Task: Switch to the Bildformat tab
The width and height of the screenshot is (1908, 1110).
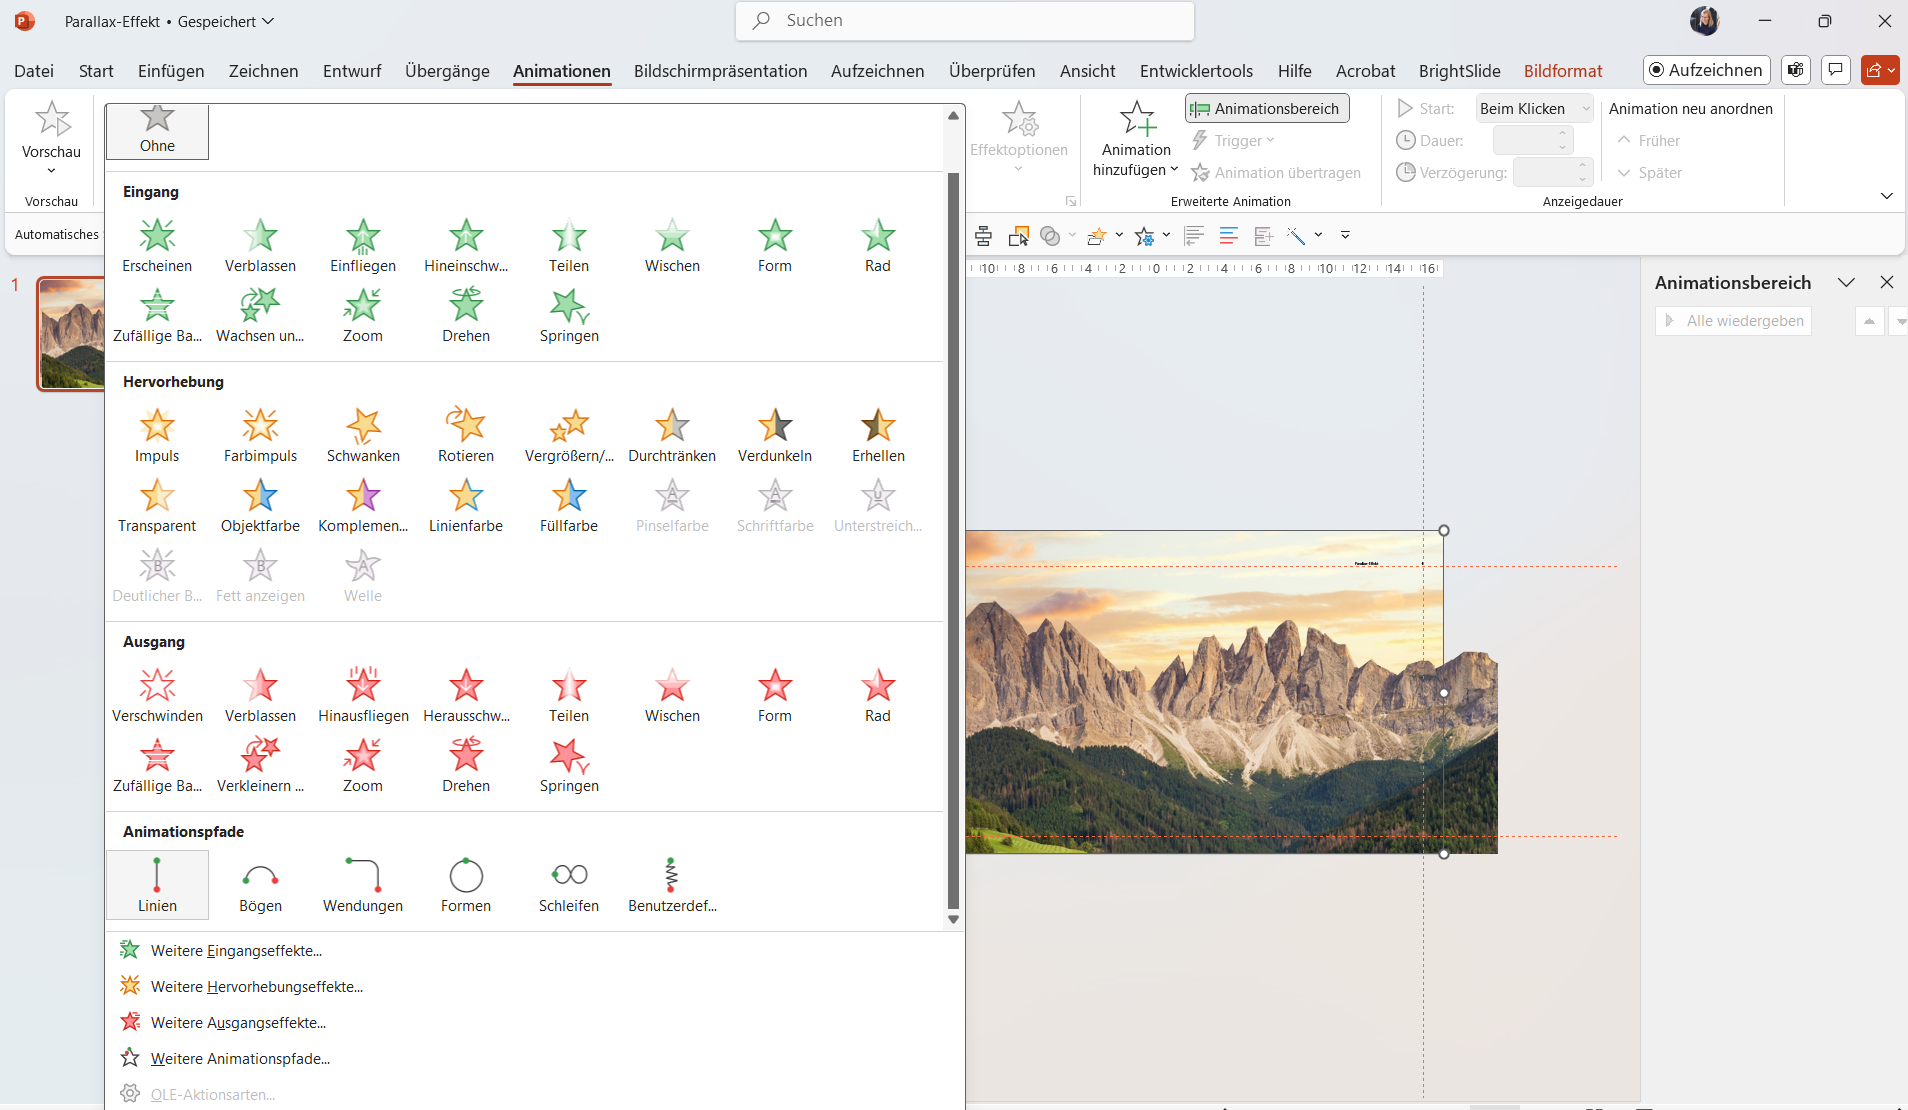Action: point(1563,71)
